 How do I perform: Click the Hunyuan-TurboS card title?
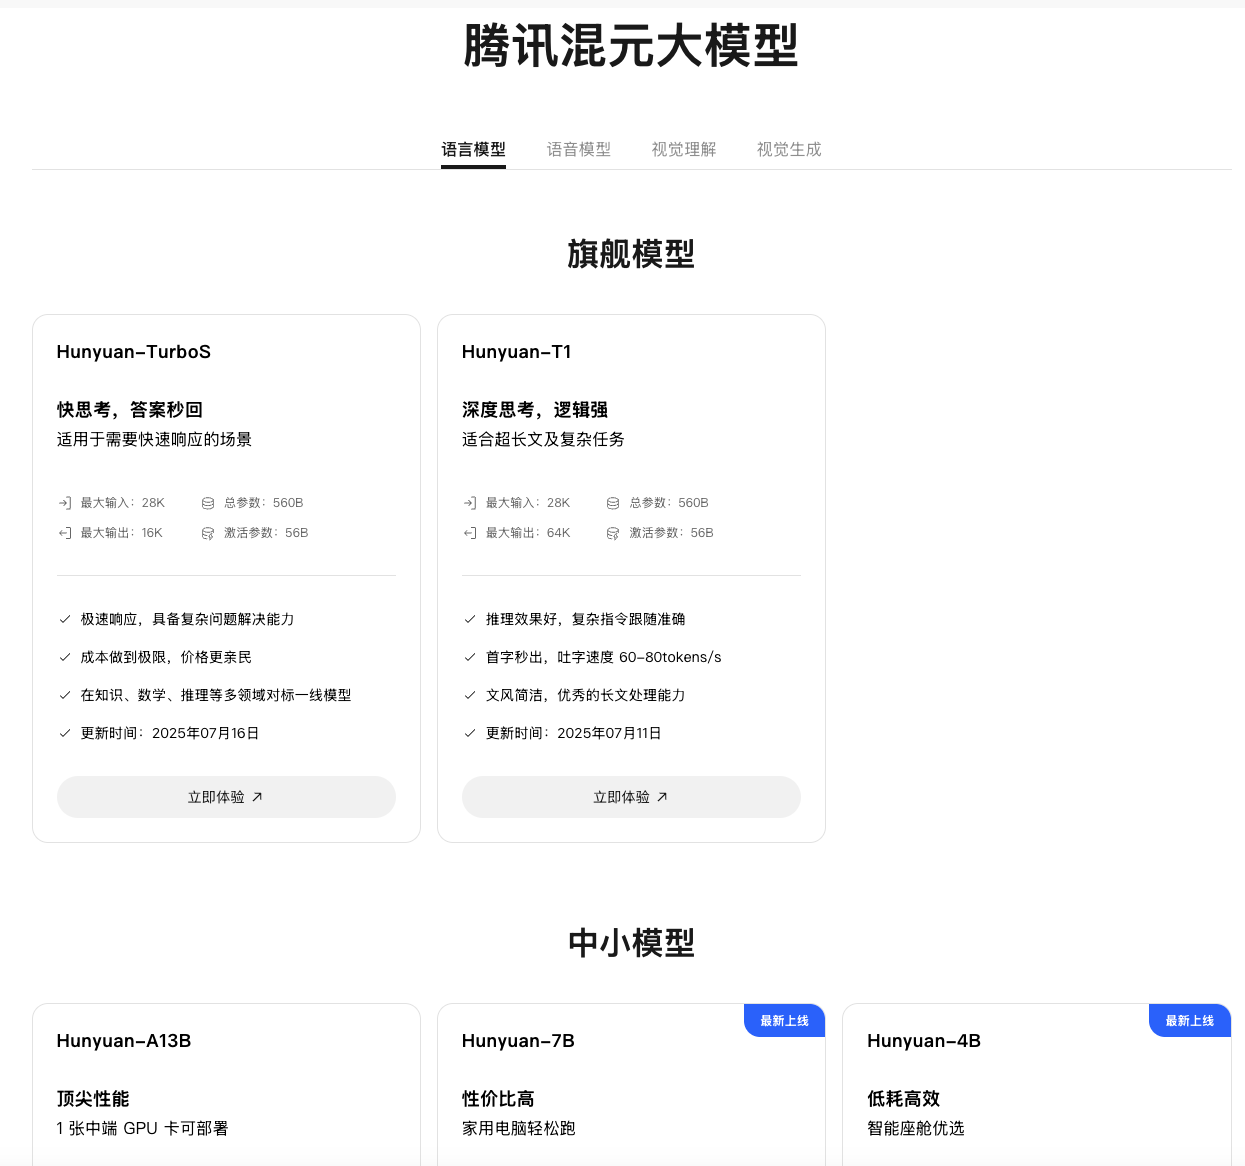pos(134,352)
